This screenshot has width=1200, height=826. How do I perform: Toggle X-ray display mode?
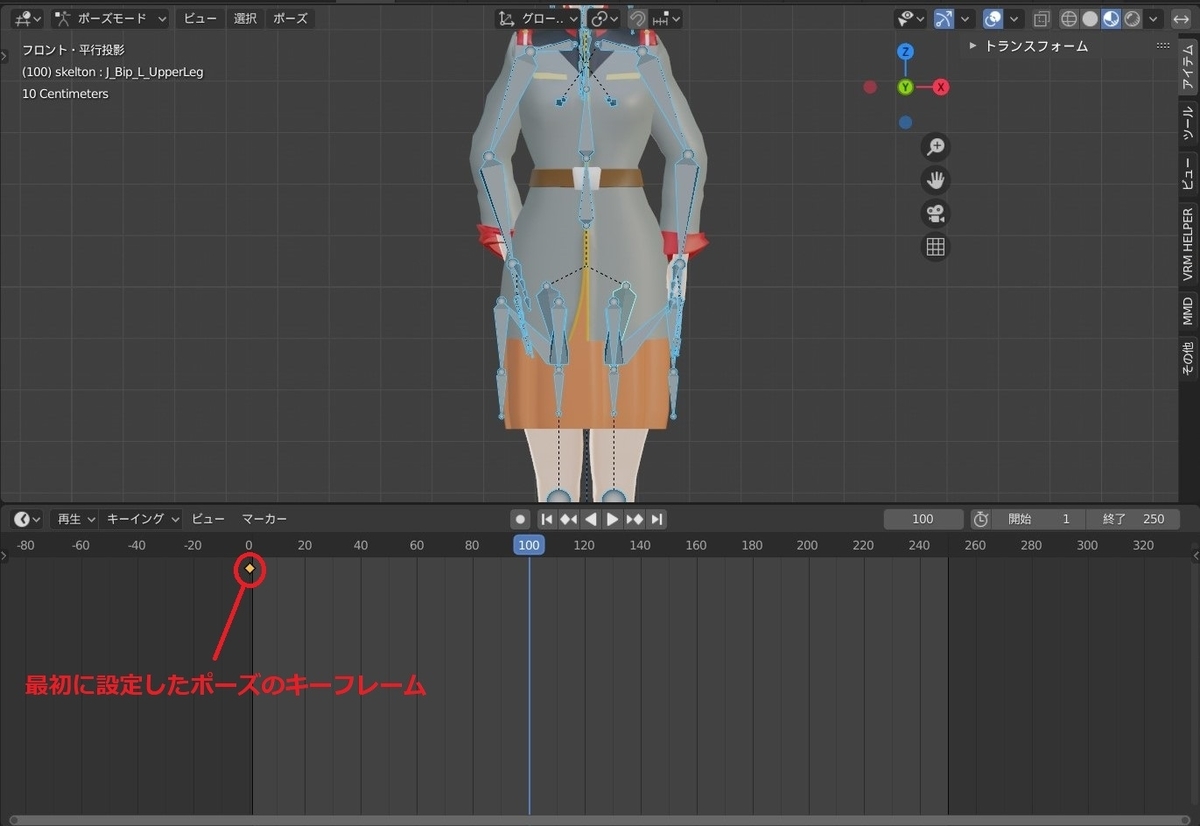(x=1042, y=18)
